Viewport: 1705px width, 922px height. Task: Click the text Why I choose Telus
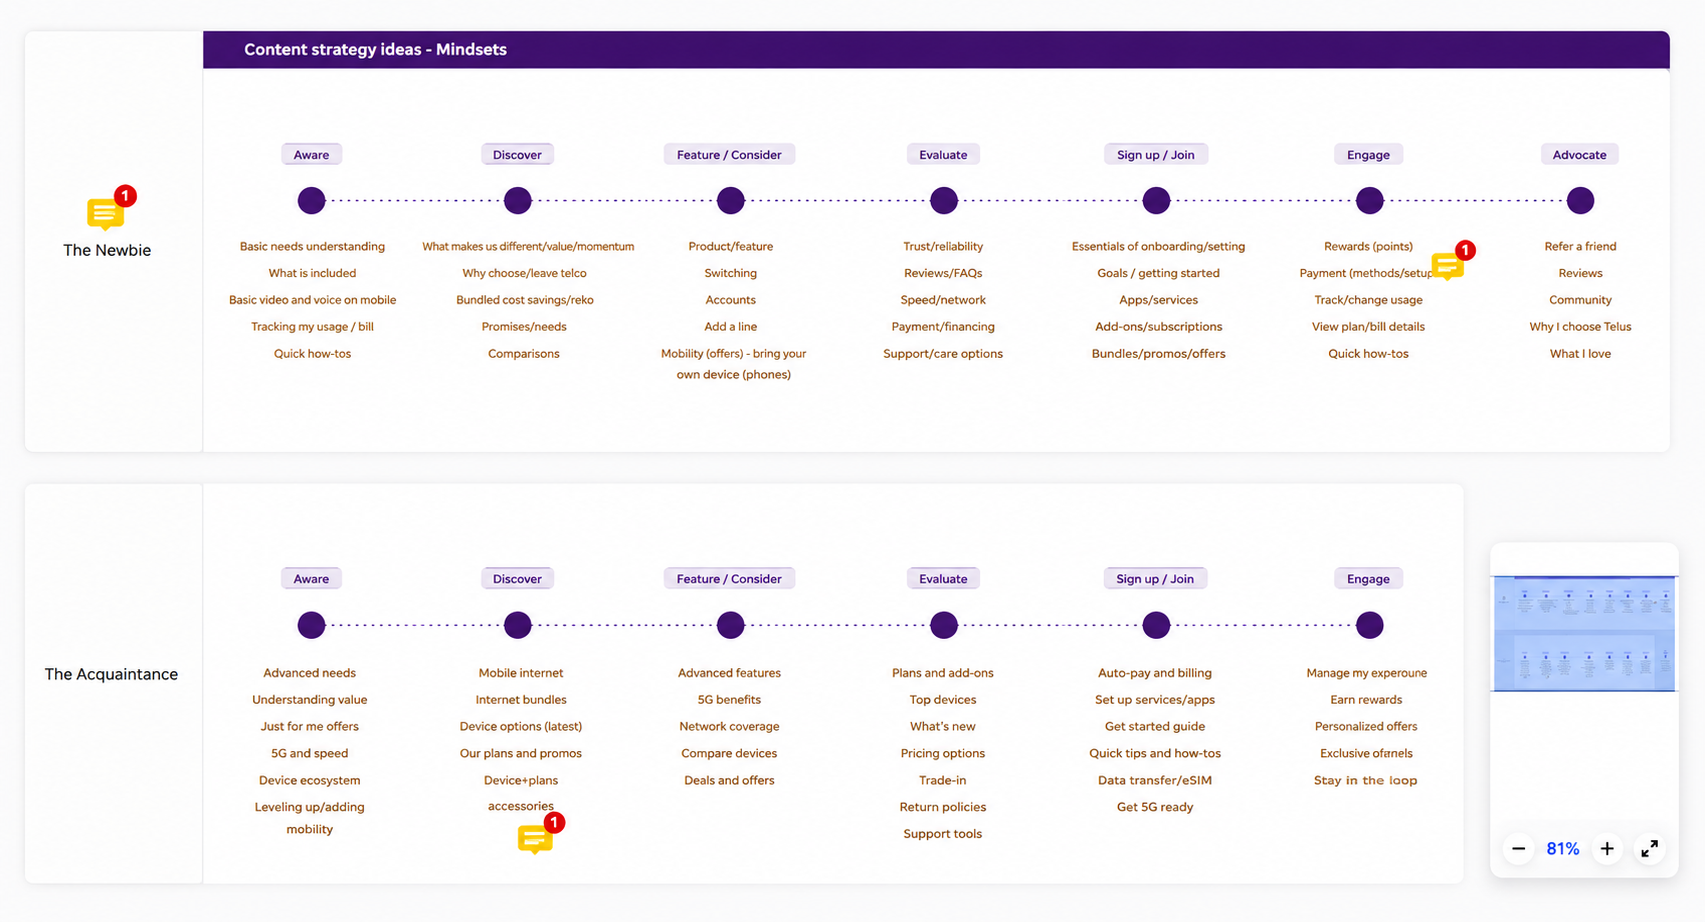(x=1580, y=326)
